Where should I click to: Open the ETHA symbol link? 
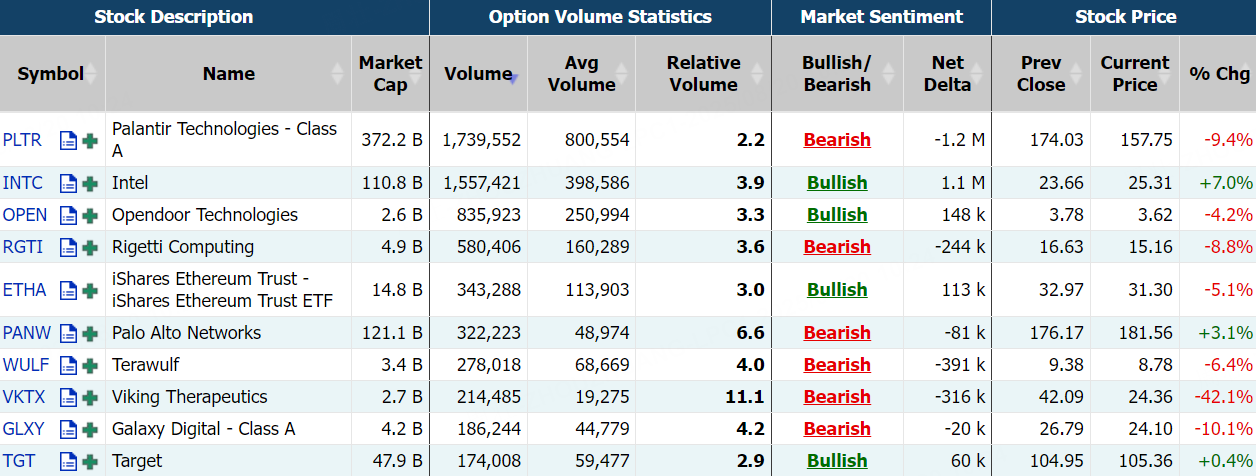click(24, 290)
